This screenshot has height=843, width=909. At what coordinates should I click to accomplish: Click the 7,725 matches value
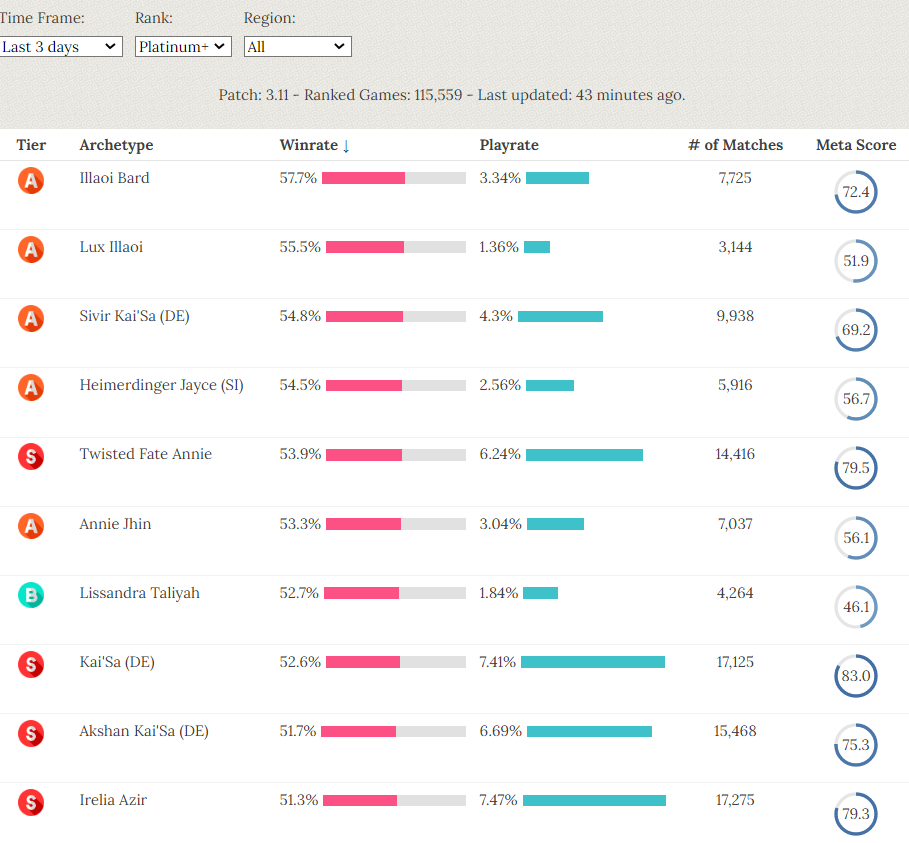[x=735, y=178]
